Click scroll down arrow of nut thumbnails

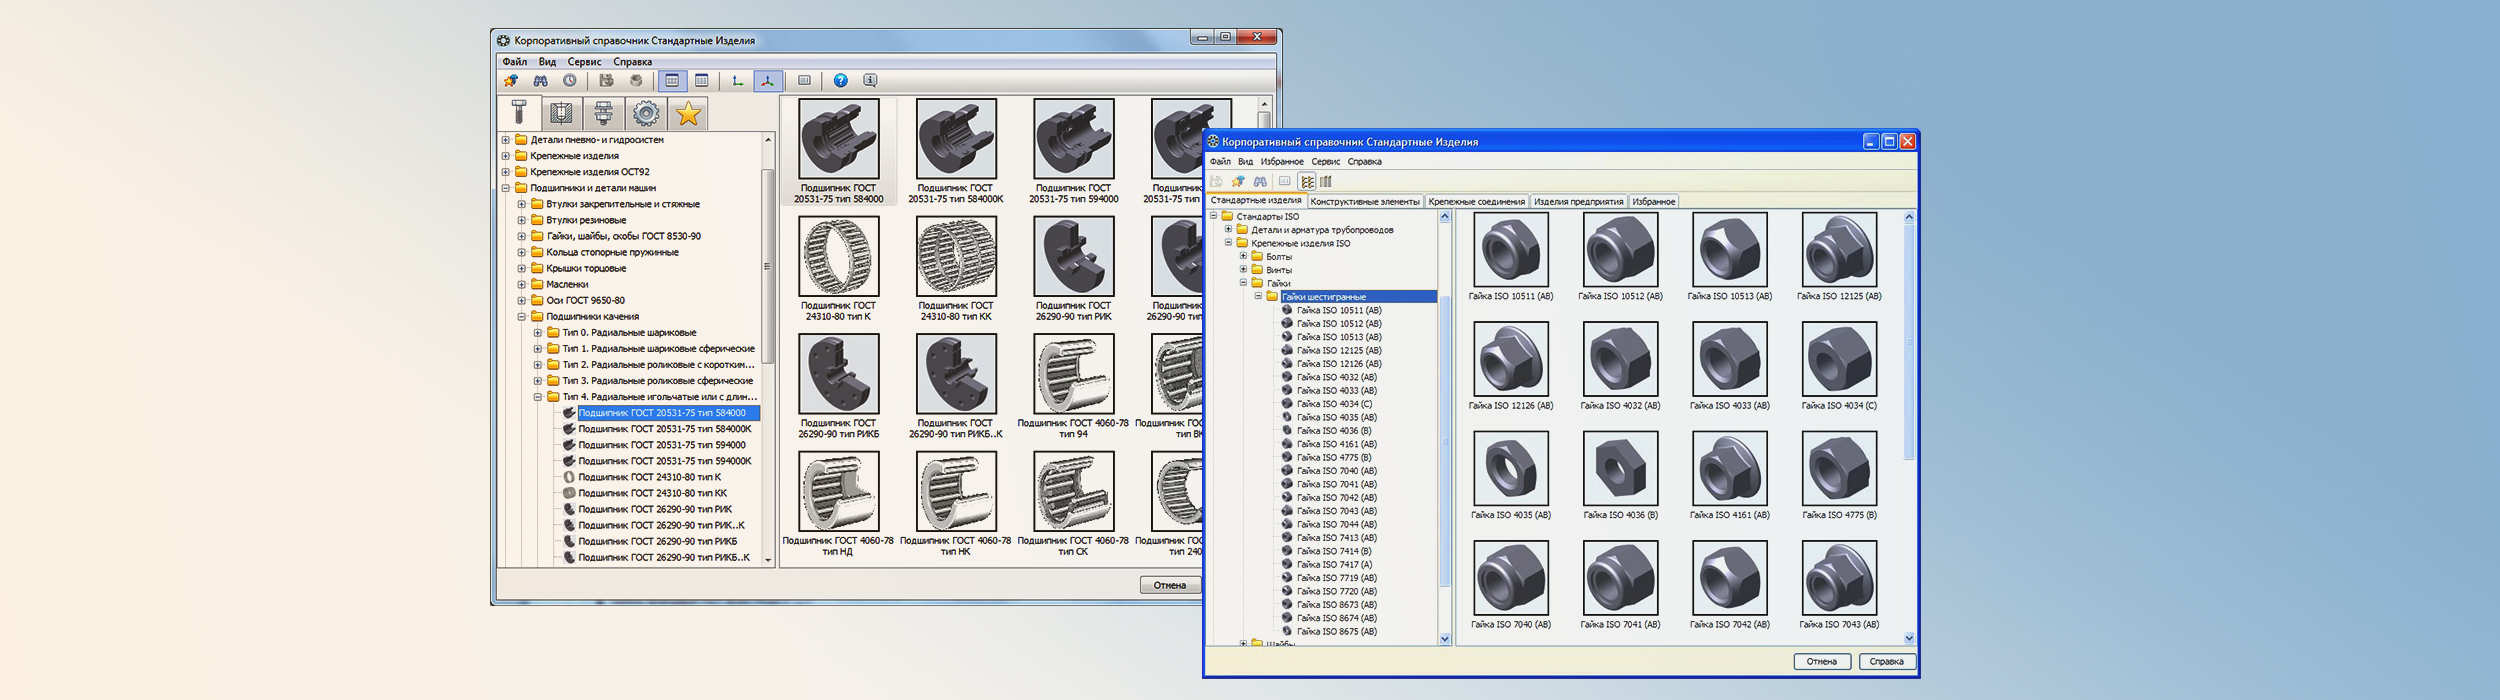pyautogui.click(x=1908, y=638)
